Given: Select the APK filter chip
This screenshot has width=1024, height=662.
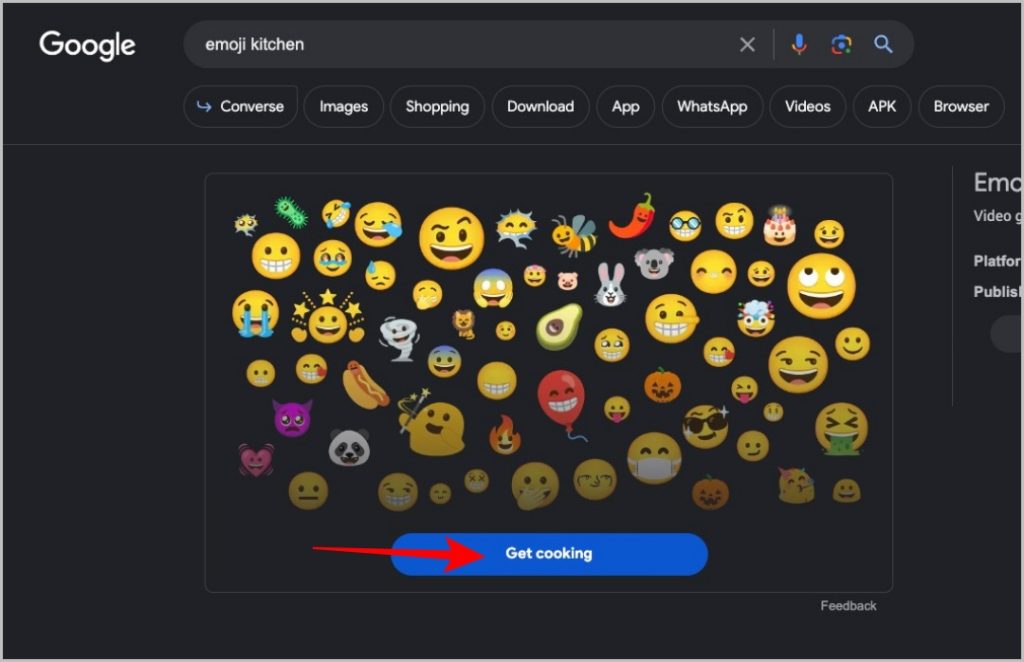Looking at the screenshot, I should tap(882, 106).
